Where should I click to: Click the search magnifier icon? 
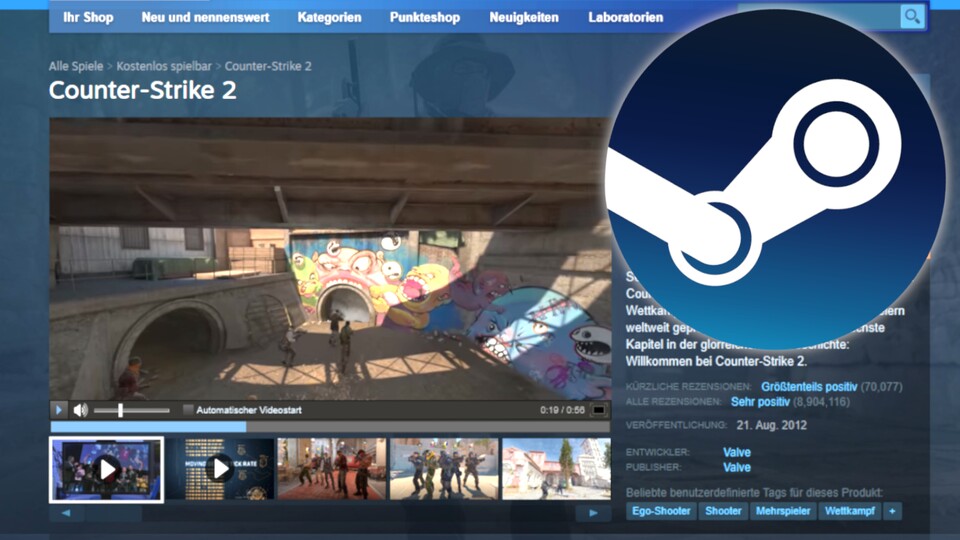point(911,16)
